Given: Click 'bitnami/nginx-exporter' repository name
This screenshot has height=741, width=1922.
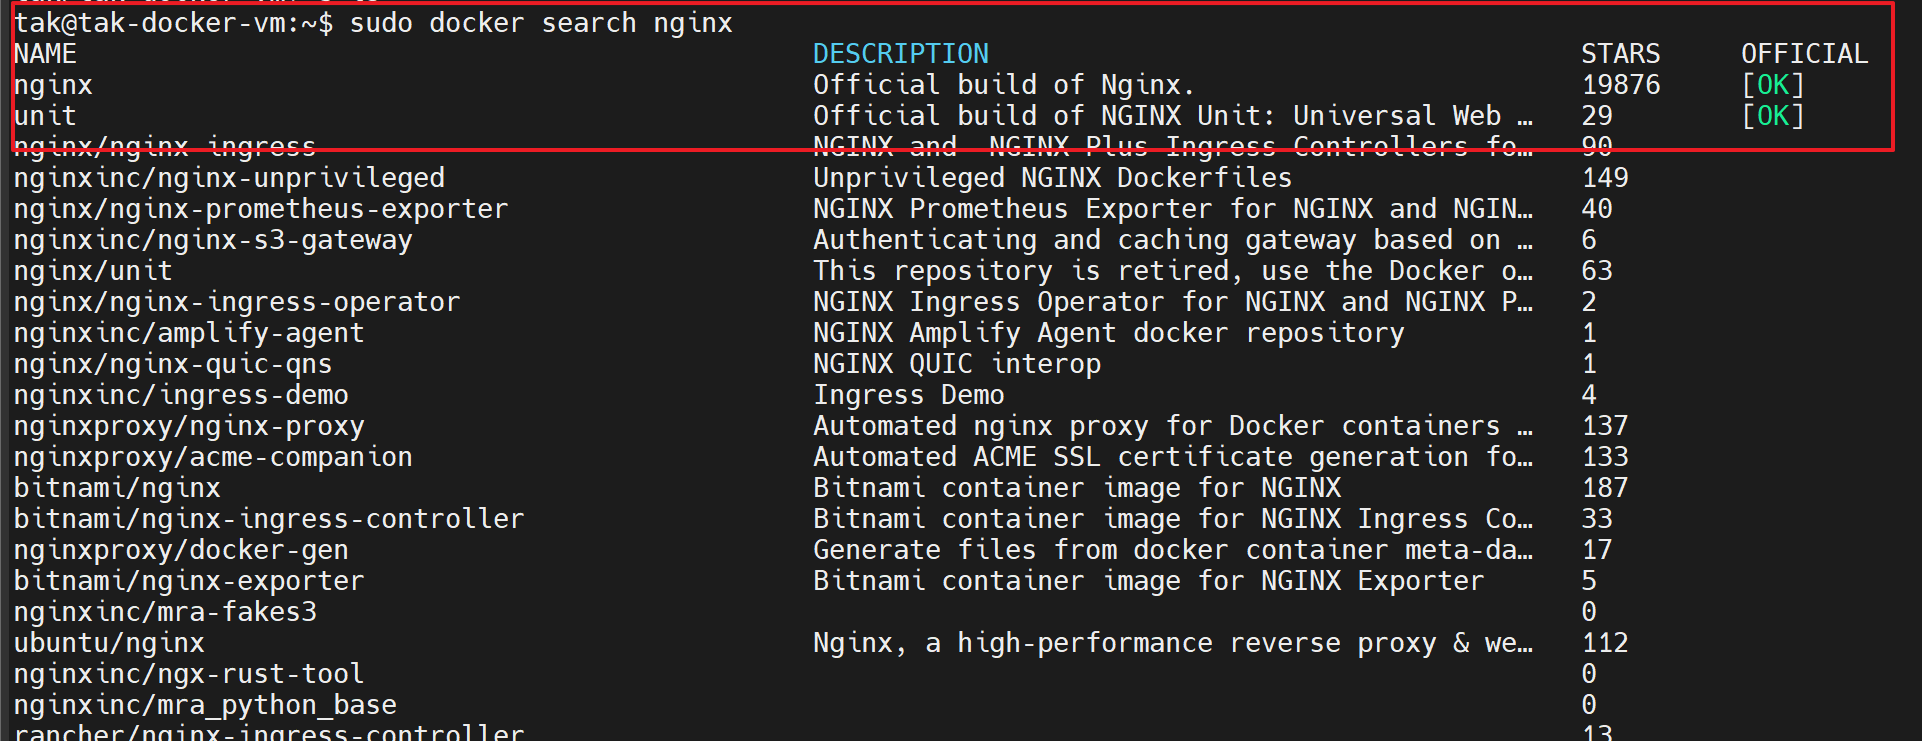Looking at the screenshot, I should 189,581.
